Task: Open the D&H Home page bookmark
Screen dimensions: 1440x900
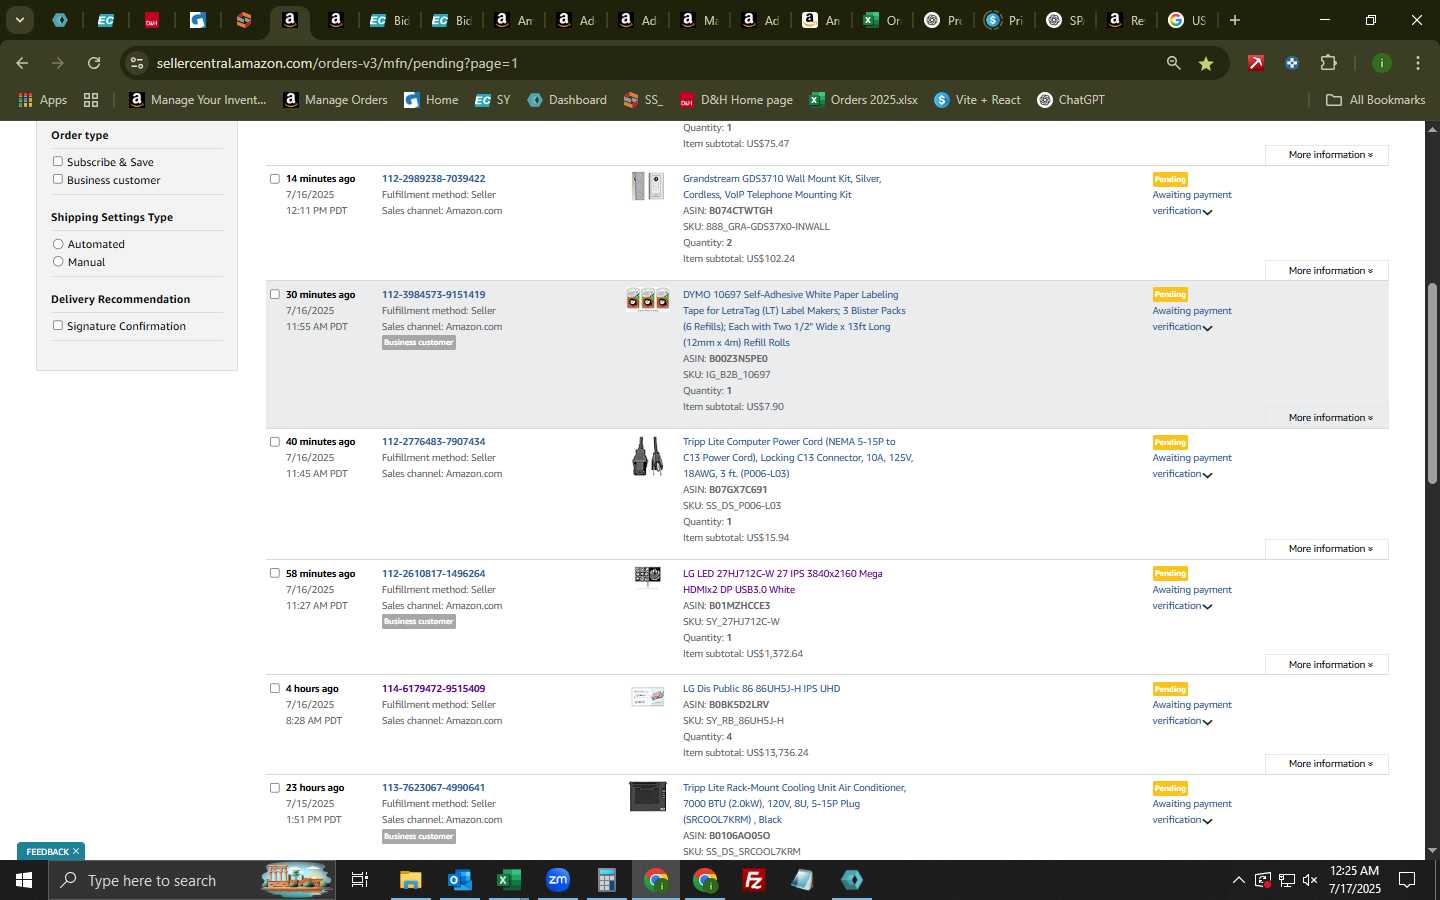Action: (736, 100)
